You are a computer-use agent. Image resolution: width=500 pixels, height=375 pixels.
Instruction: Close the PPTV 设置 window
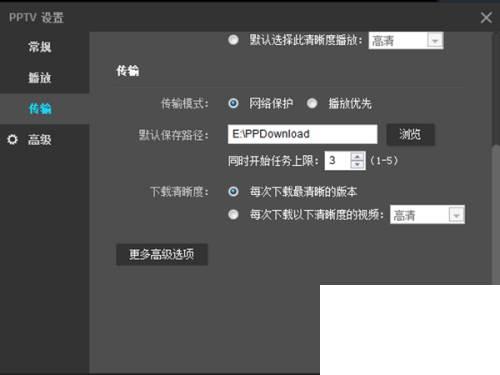(486, 17)
